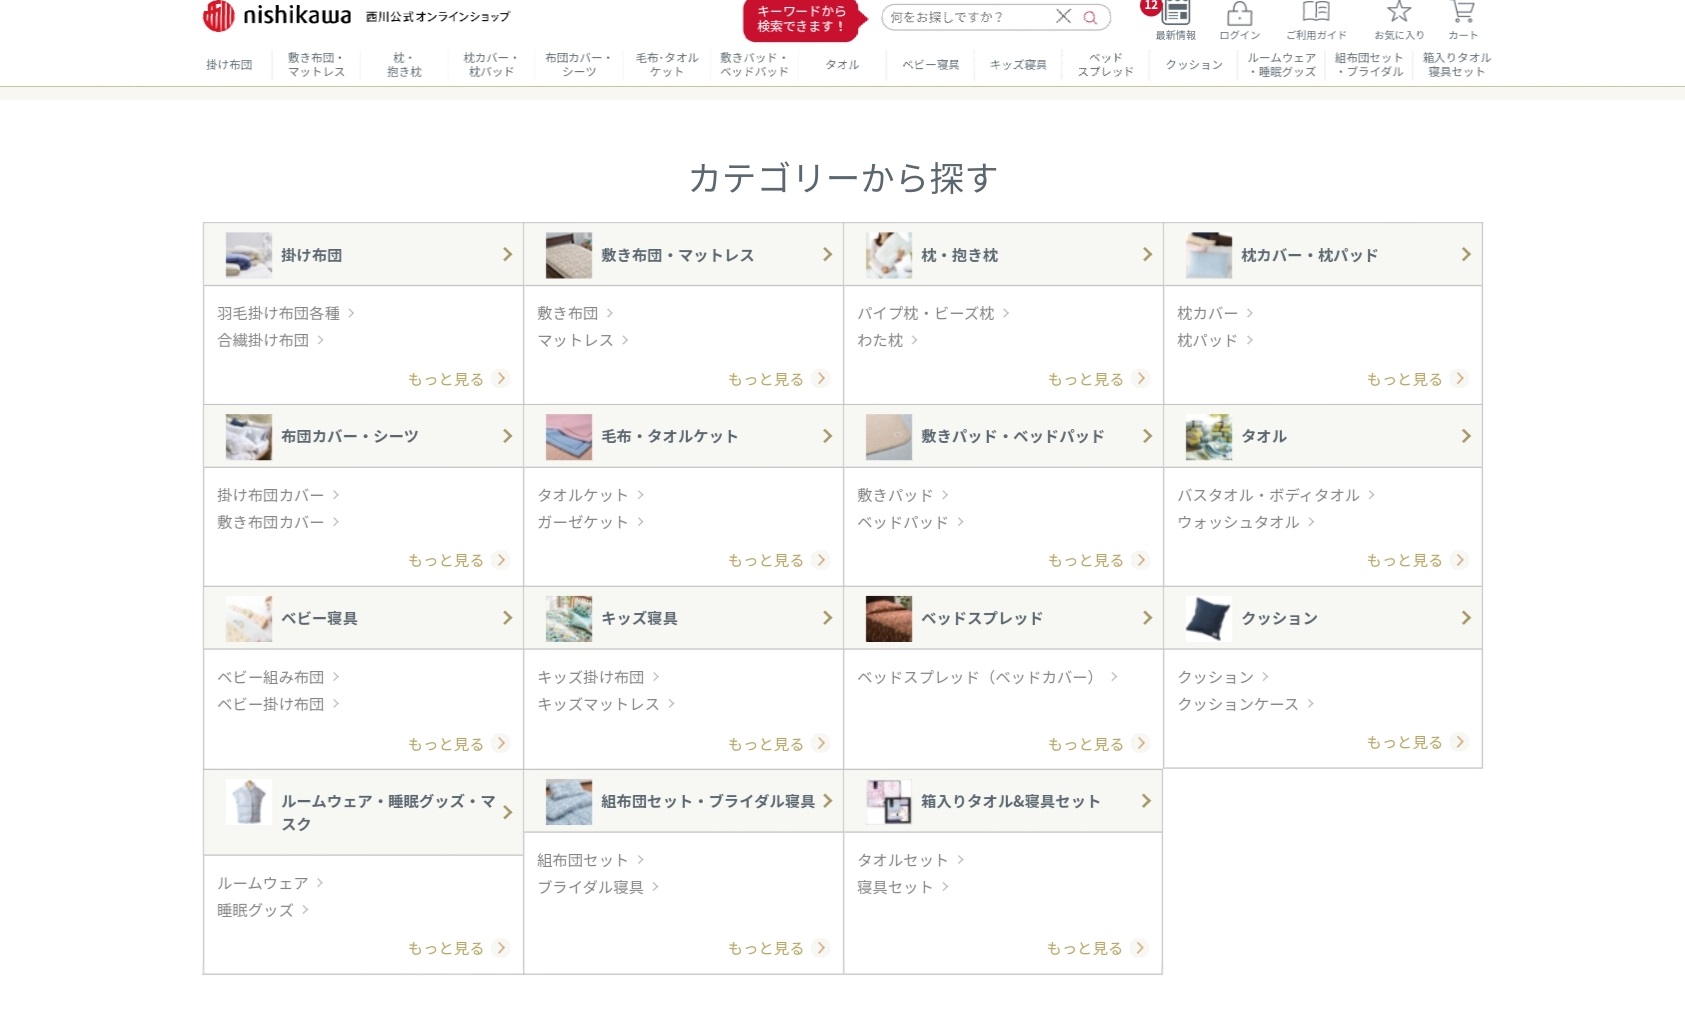Open the バスタオル・ボディタオル link
Image resolution: width=1685 pixels, height=1013 pixels.
[x=1268, y=495]
